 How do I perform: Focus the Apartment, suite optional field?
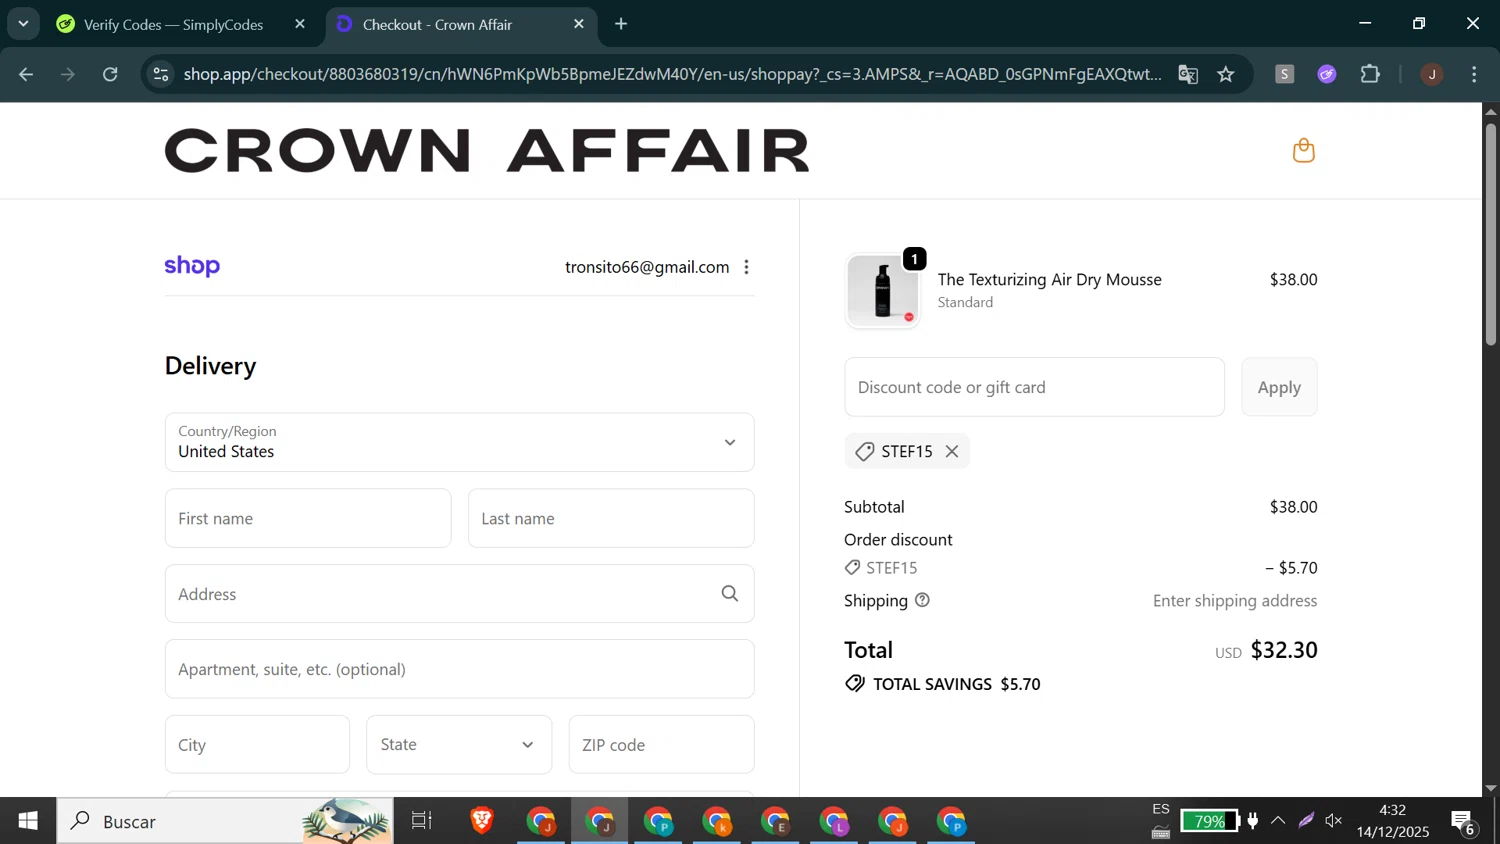(459, 669)
